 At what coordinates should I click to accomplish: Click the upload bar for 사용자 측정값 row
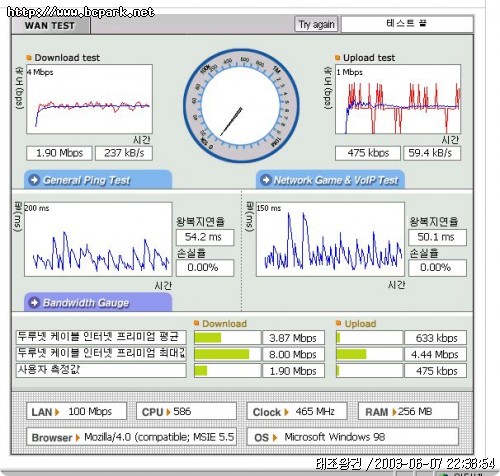[369, 371]
